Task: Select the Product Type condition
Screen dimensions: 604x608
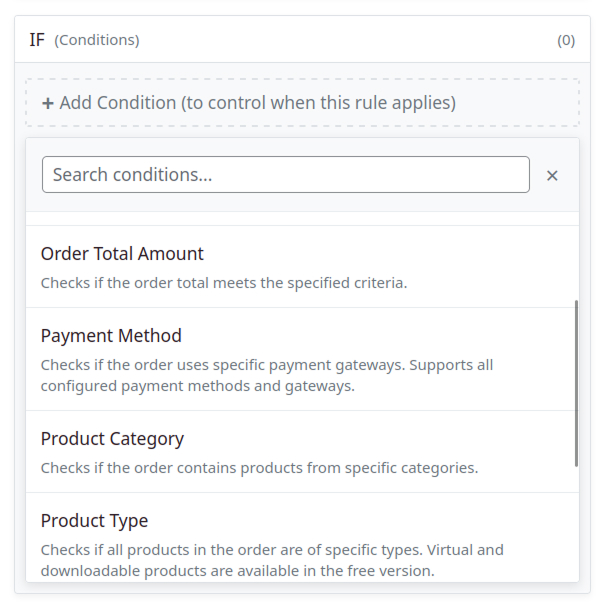Action: [x=302, y=537]
